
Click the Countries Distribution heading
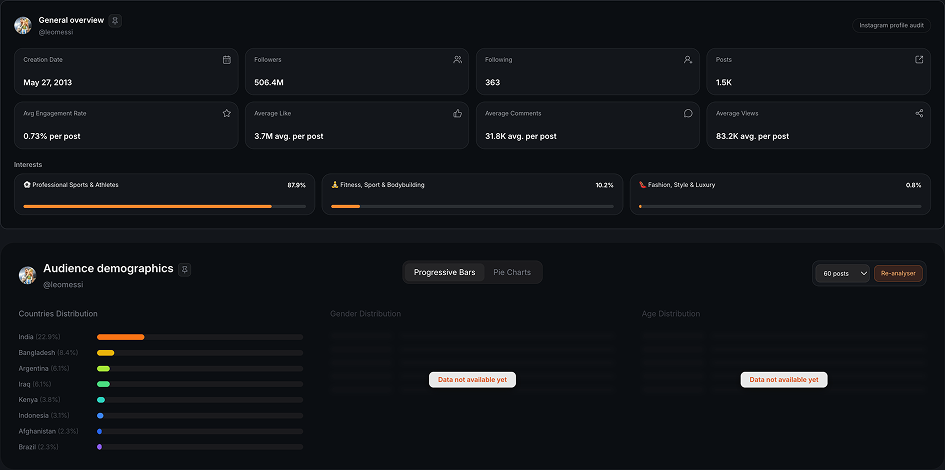58,314
